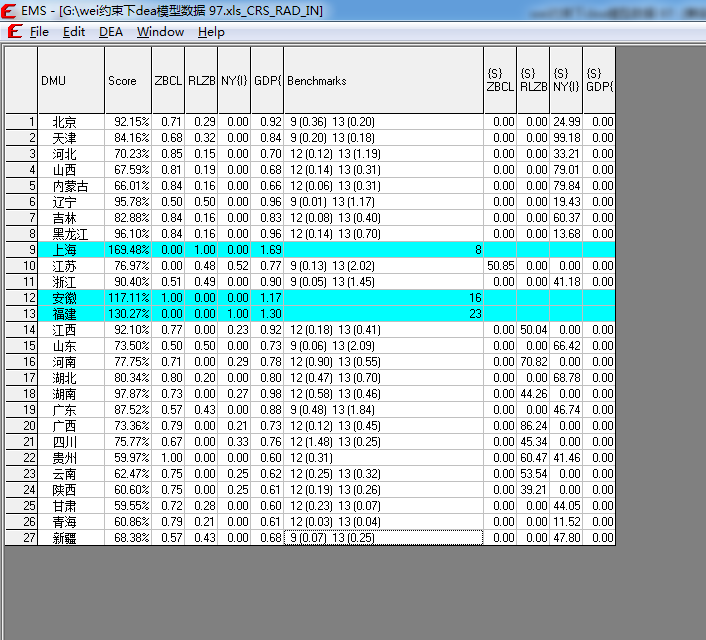
Task: Select row header number 9
Action: [x=21, y=250]
